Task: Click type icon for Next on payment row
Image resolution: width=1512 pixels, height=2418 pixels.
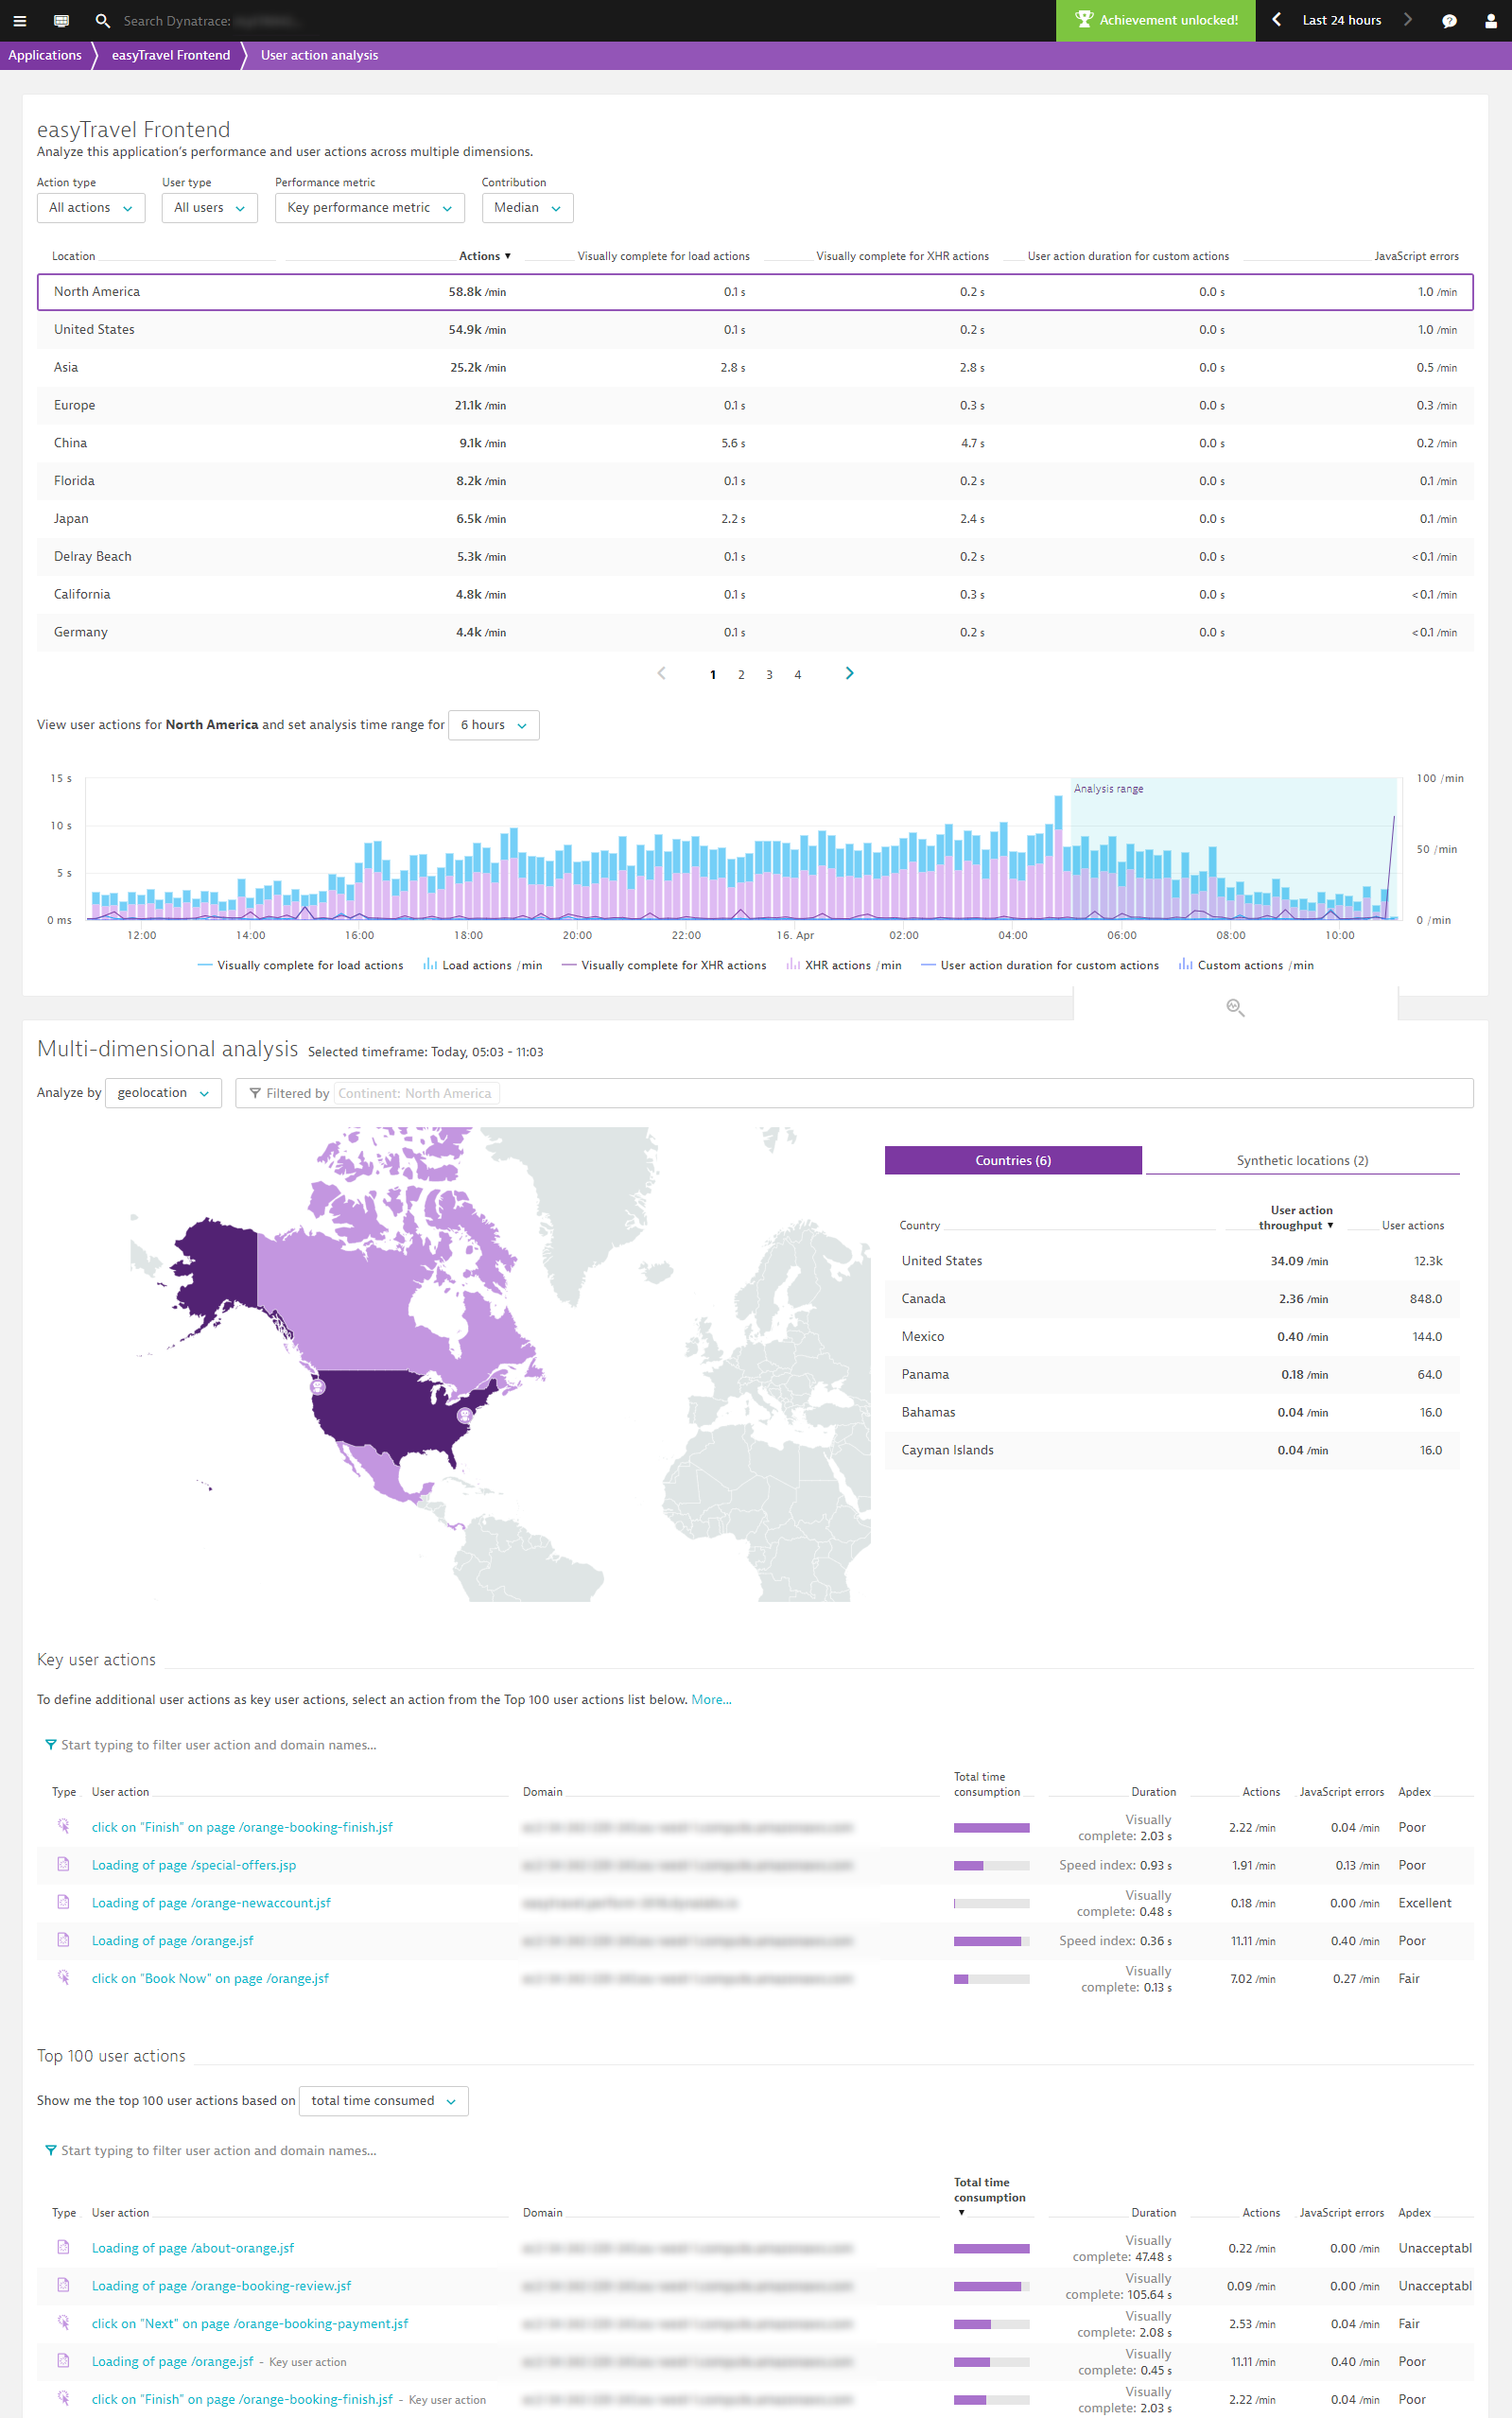Action: 63,2322
